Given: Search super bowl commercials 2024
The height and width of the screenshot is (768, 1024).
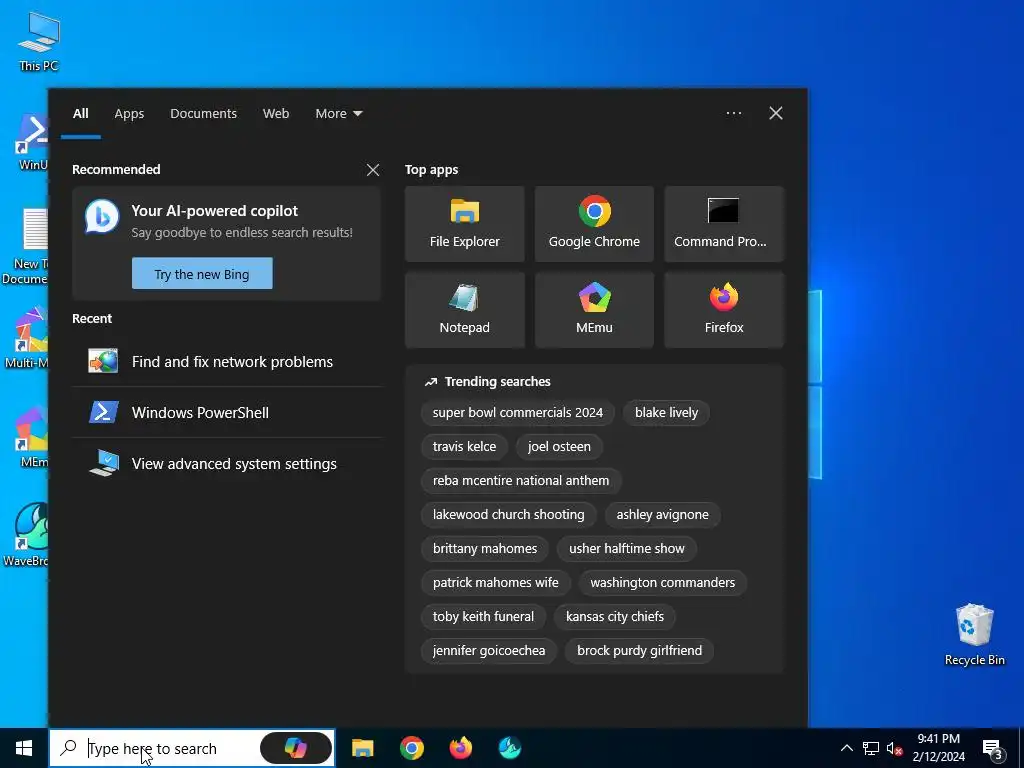Looking at the screenshot, I should [517, 412].
